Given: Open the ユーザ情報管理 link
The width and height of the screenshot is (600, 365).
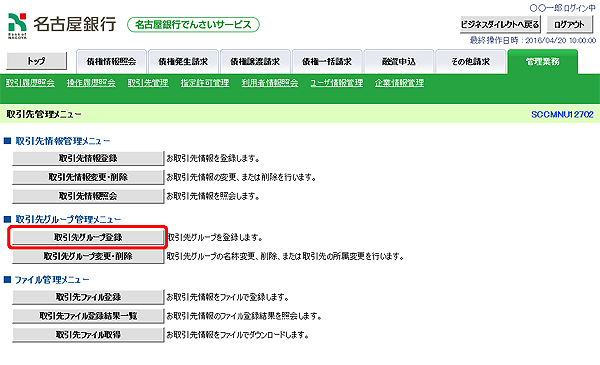Looking at the screenshot, I should point(337,83).
